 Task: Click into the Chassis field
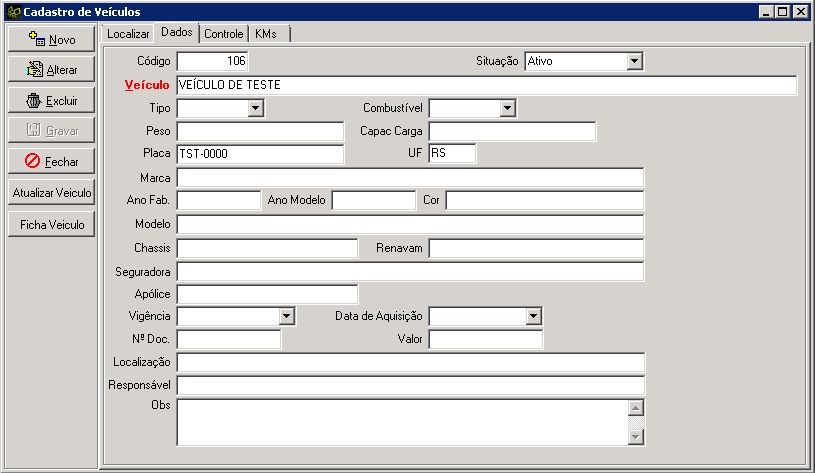pos(266,247)
